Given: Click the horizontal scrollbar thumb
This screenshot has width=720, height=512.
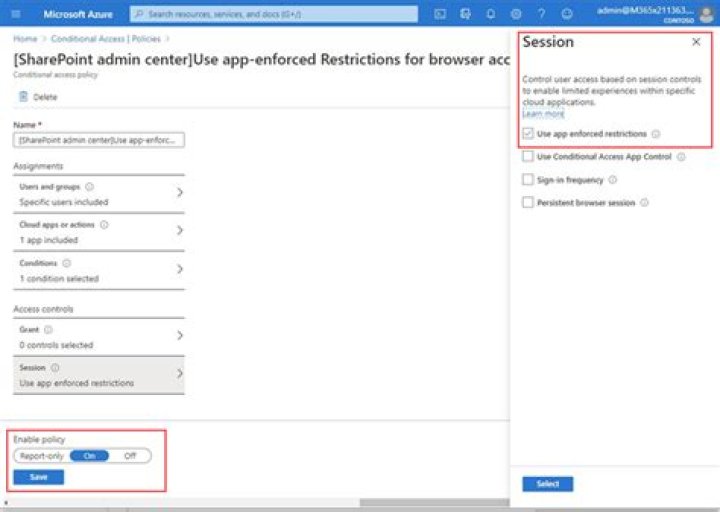Looking at the screenshot, I should 434,502.
